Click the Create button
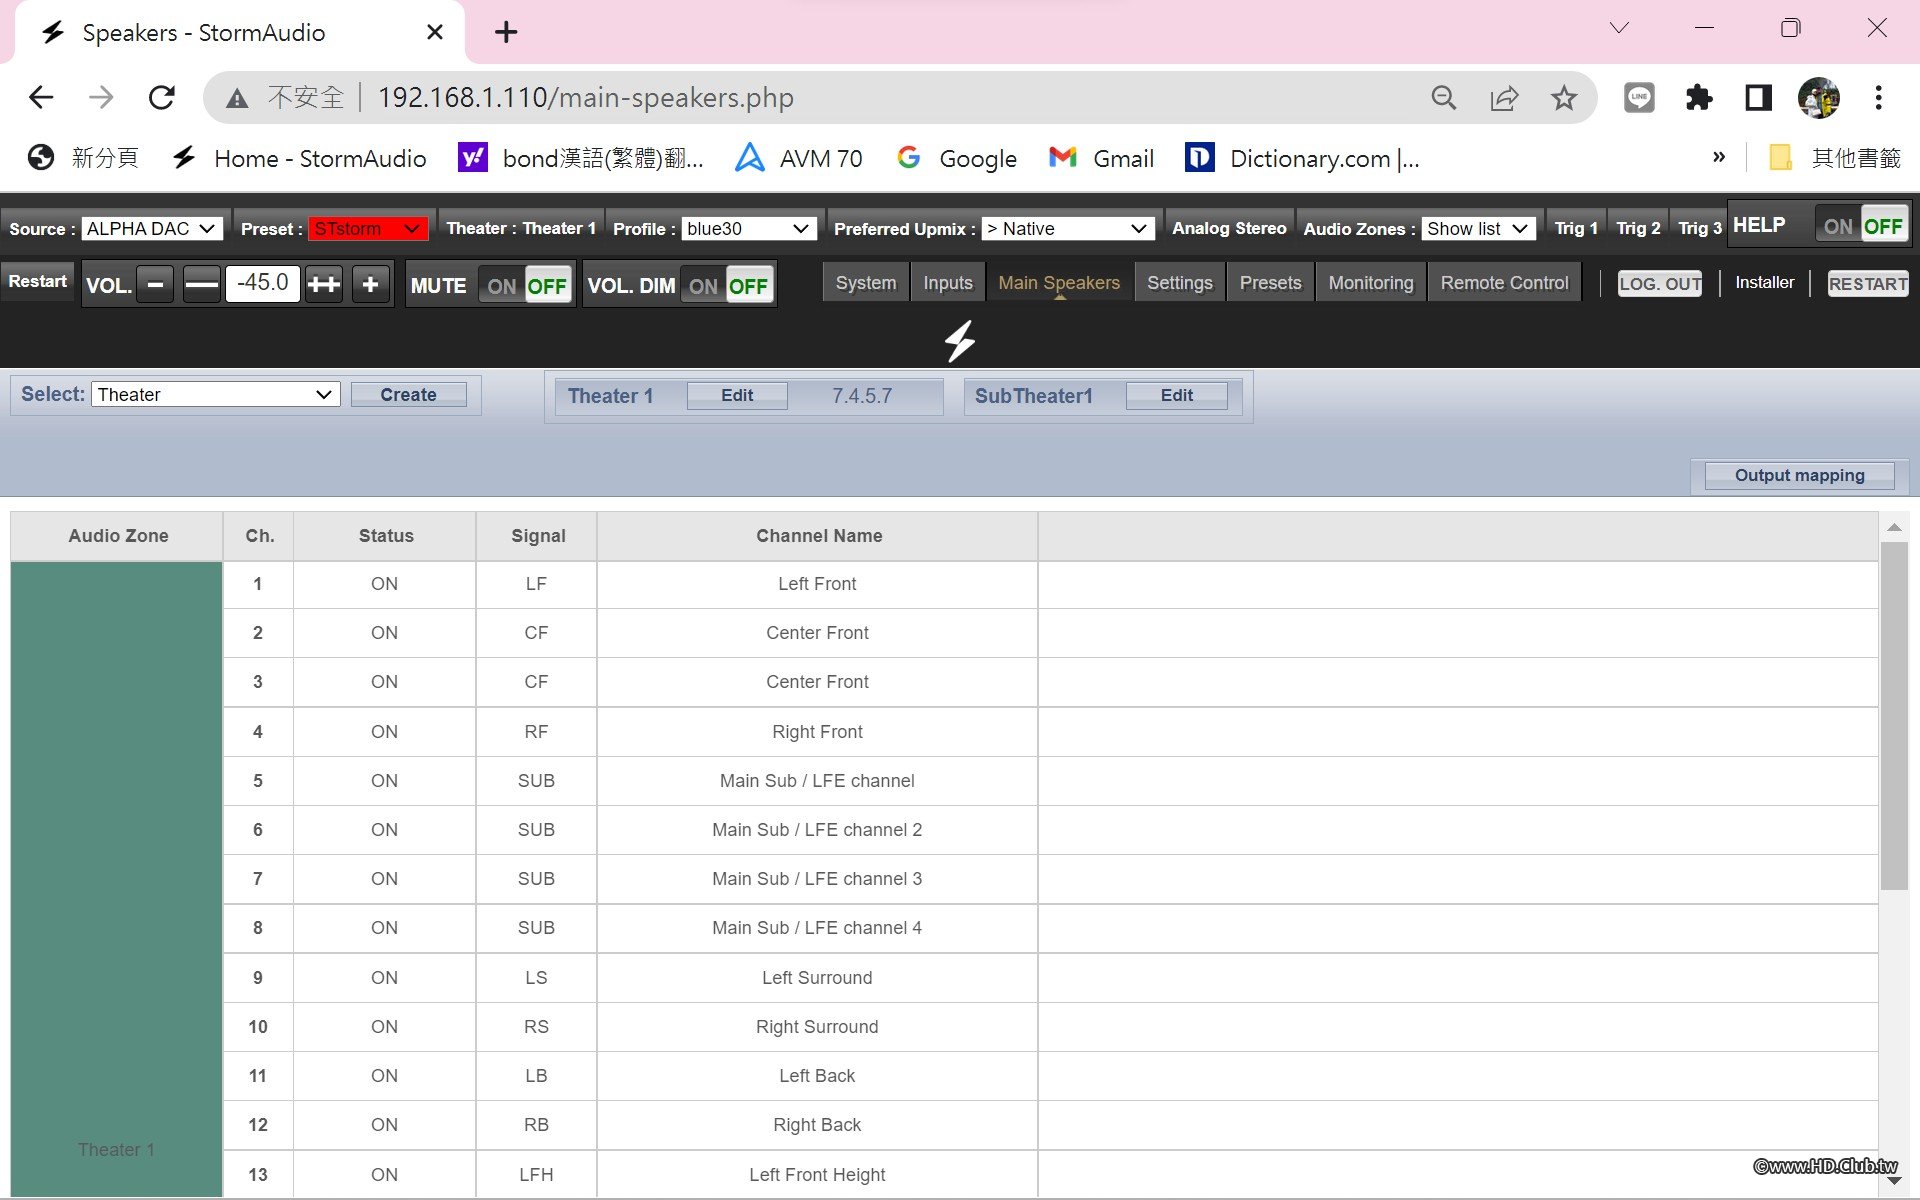The width and height of the screenshot is (1920, 1200). click(408, 394)
